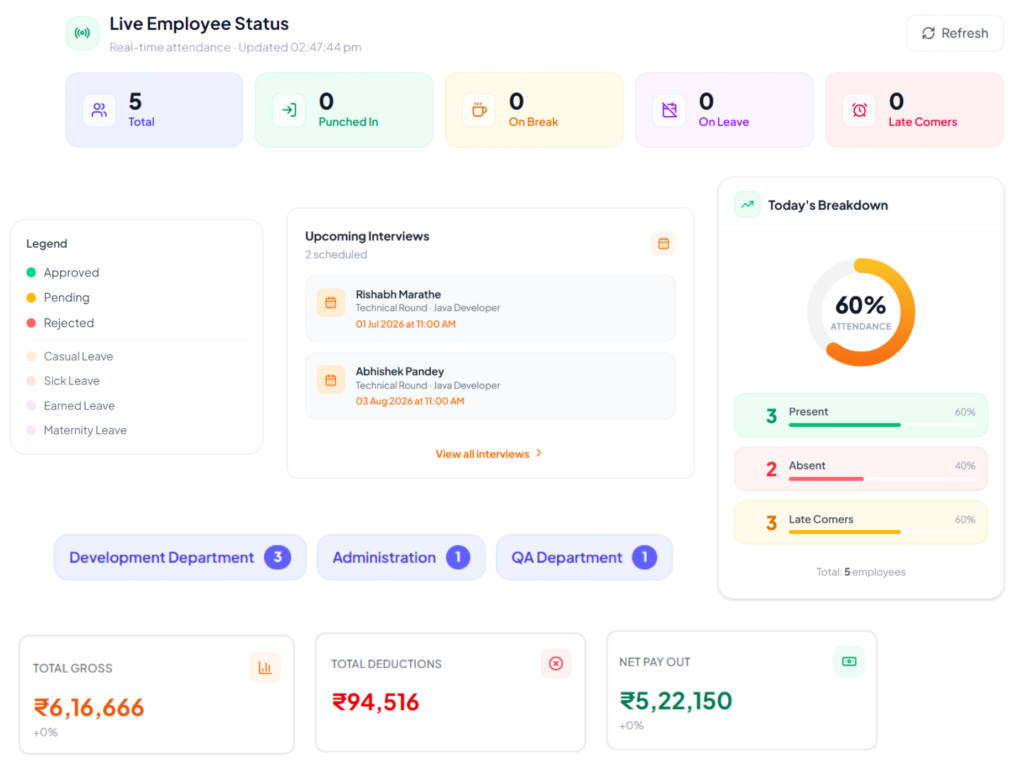Click the On Break coffee cup icon
This screenshot has height=770, width=1024.
click(479, 110)
